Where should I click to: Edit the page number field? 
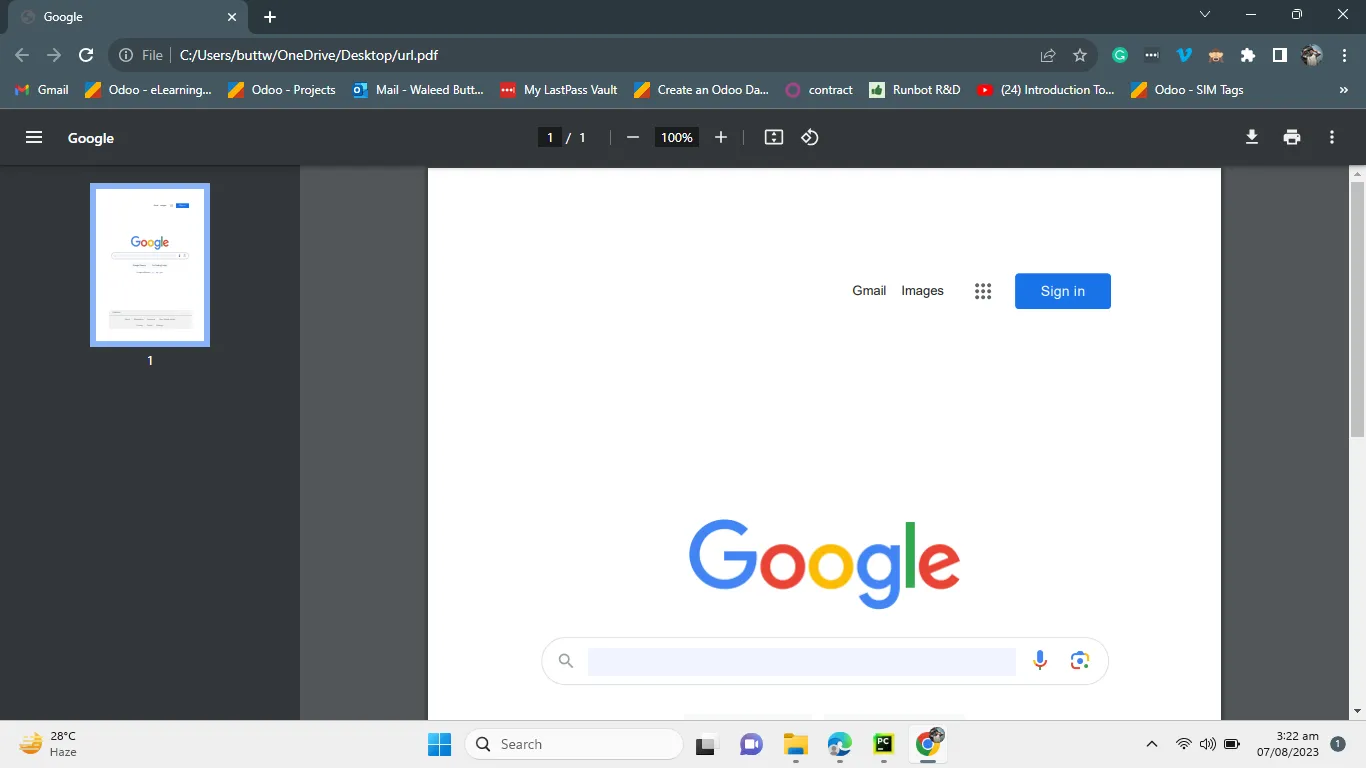click(549, 138)
